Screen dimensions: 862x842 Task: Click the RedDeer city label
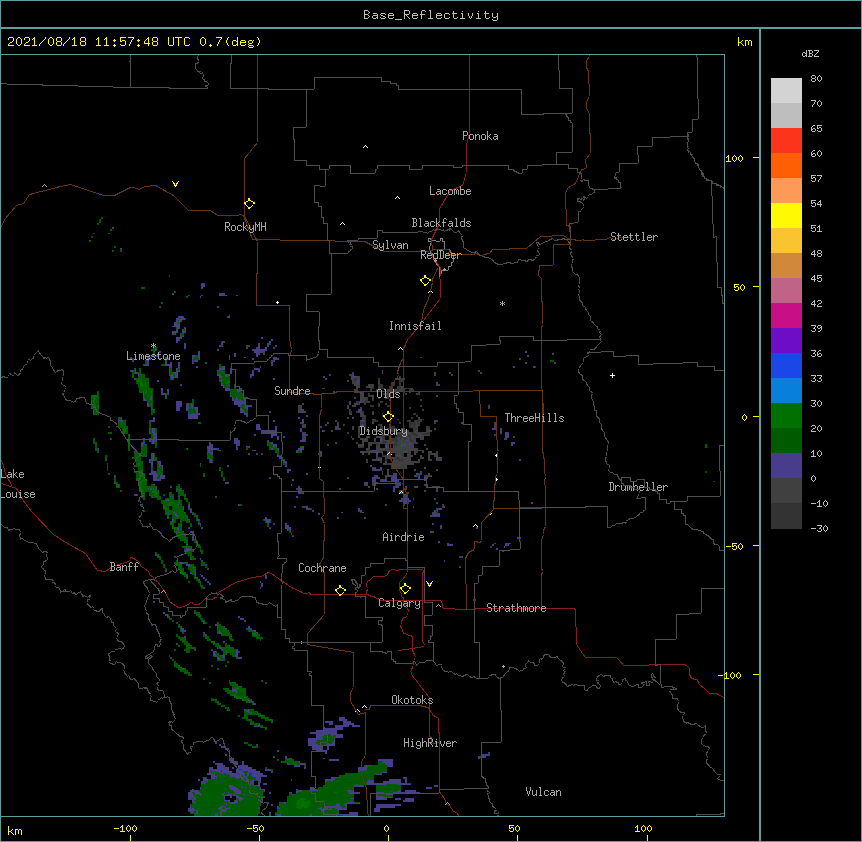click(x=440, y=255)
